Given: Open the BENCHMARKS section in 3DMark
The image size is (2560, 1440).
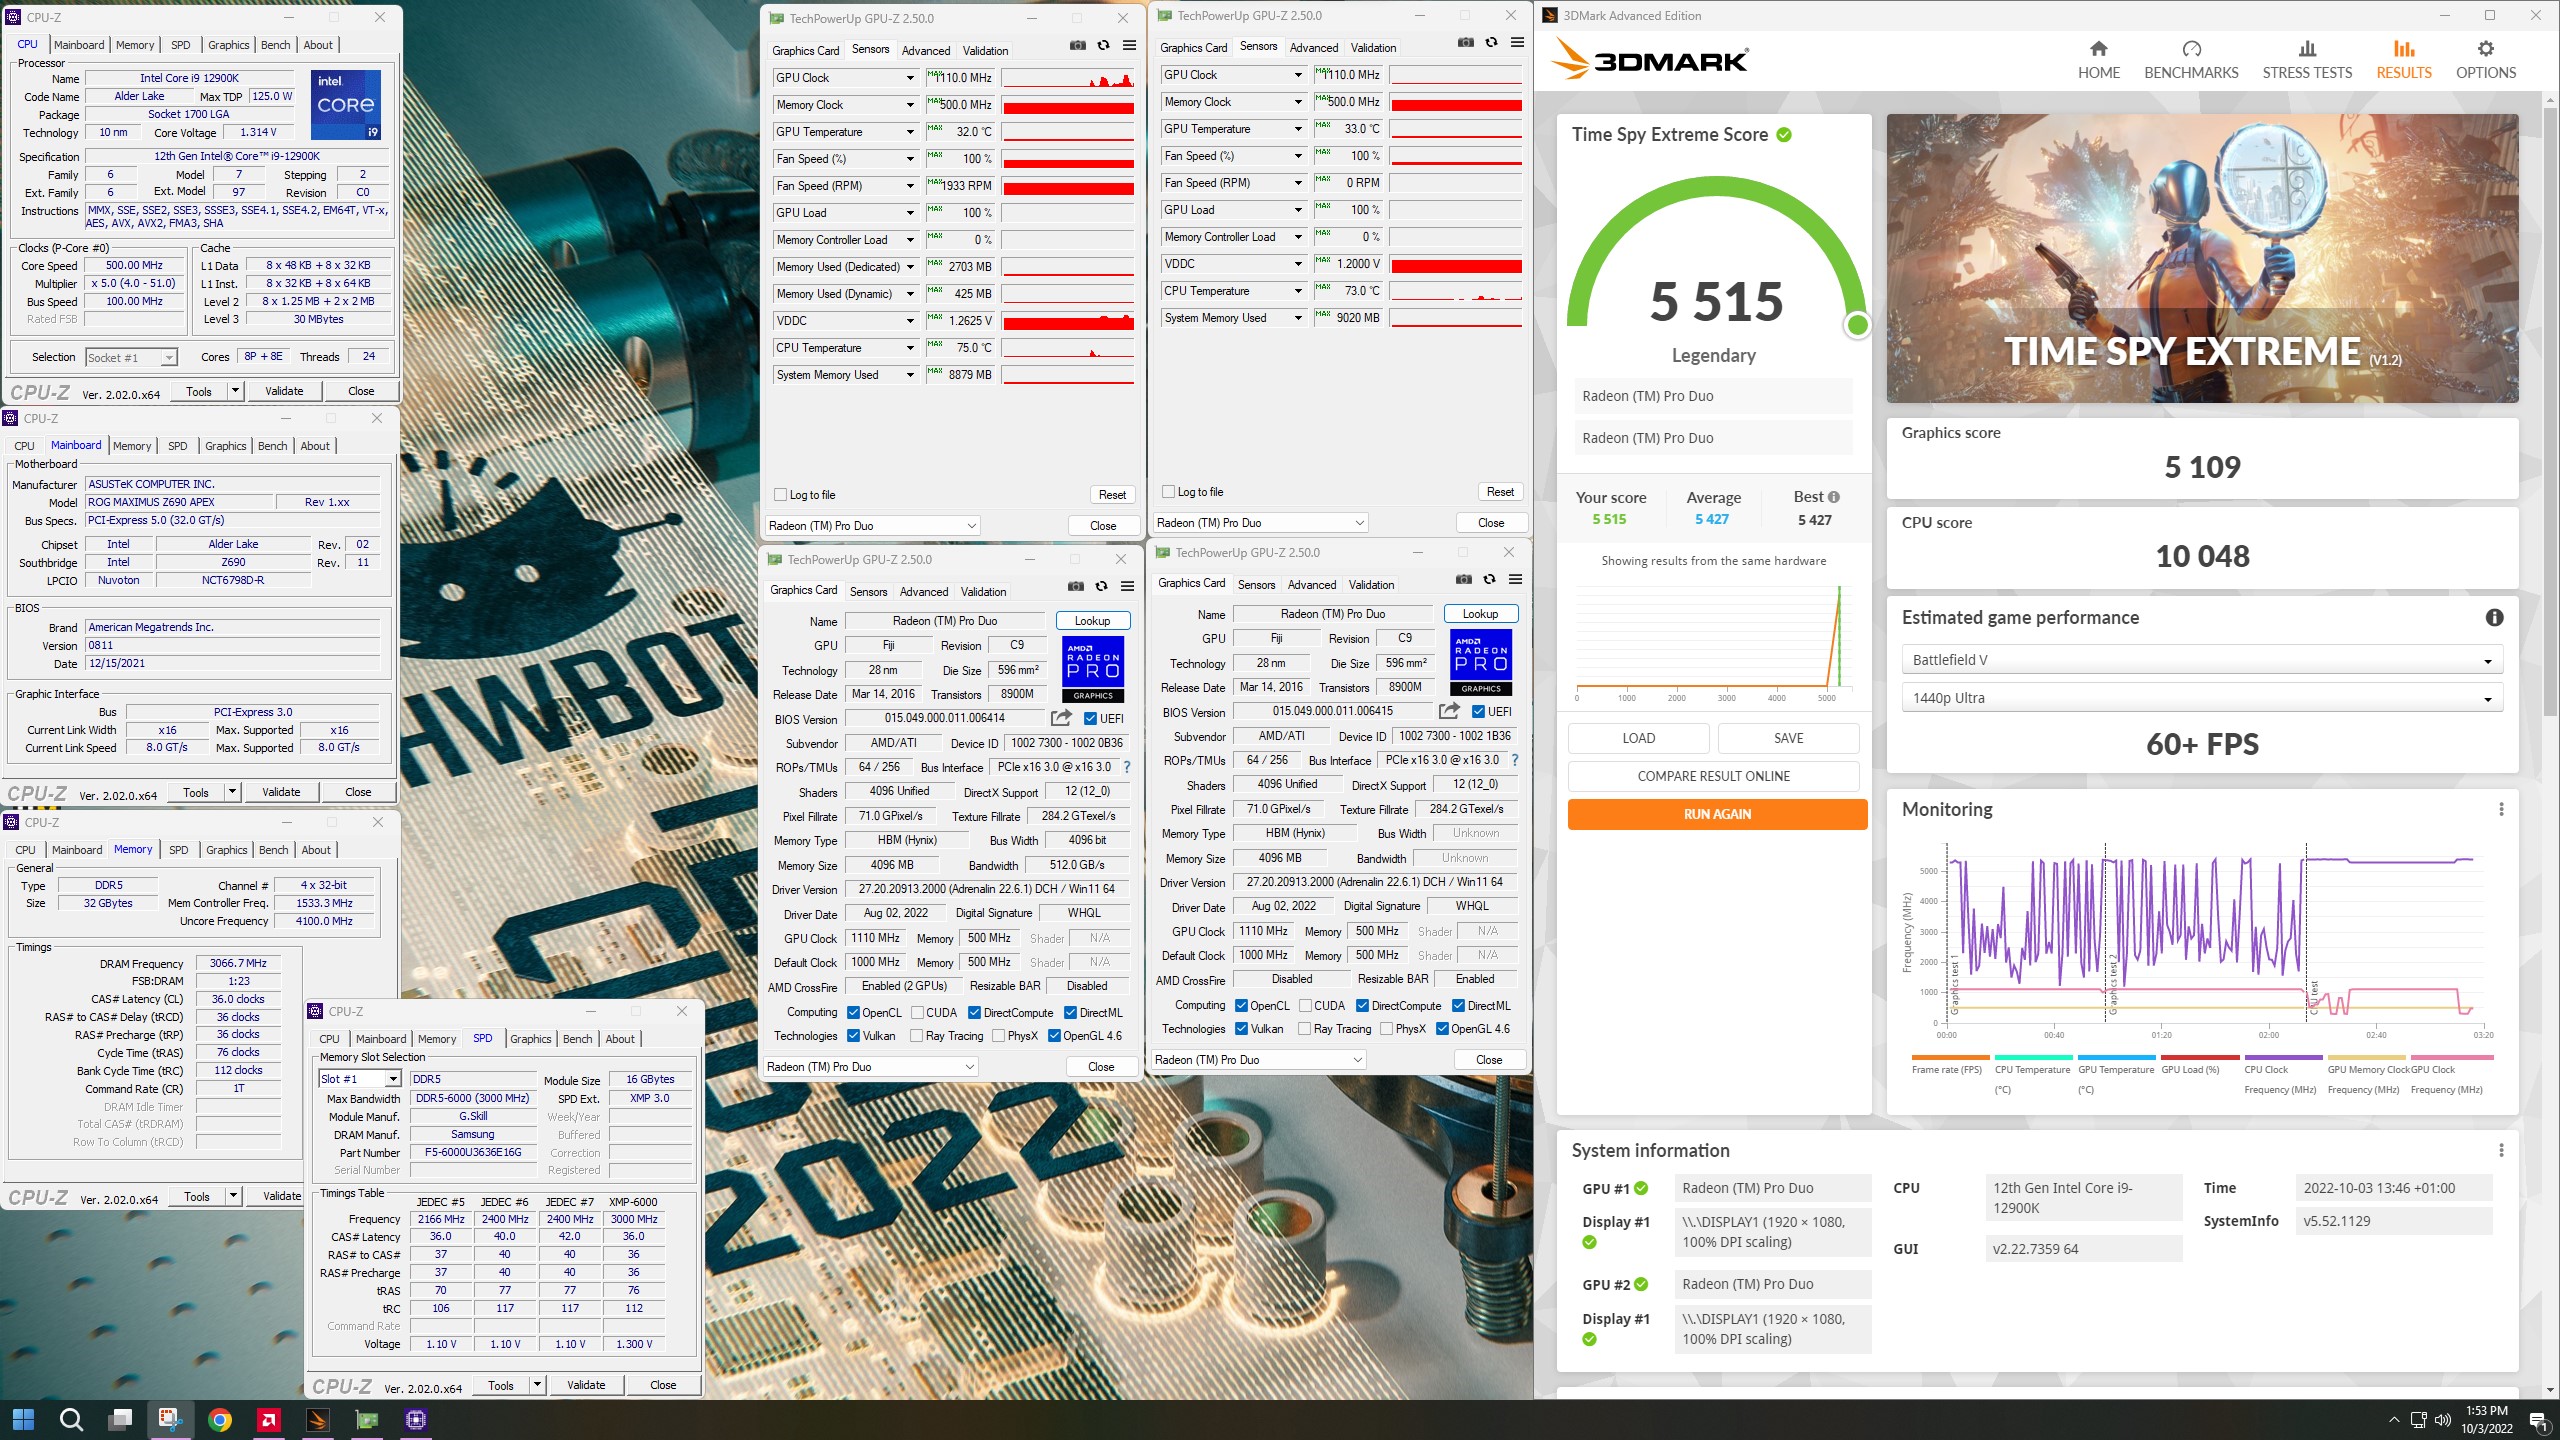Looking at the screenshot, I should pos(2191,60).
